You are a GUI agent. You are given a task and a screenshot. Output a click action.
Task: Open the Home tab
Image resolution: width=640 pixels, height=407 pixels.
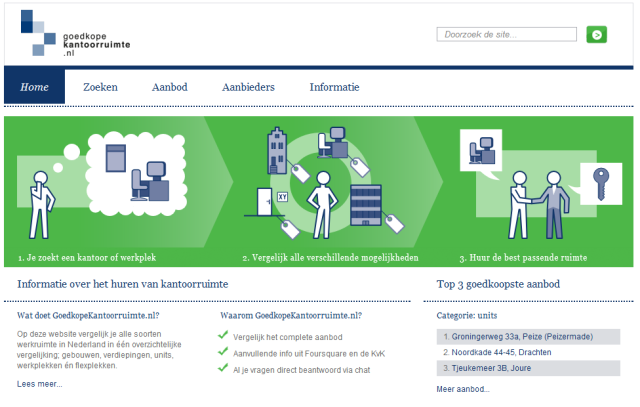[34, 87]
